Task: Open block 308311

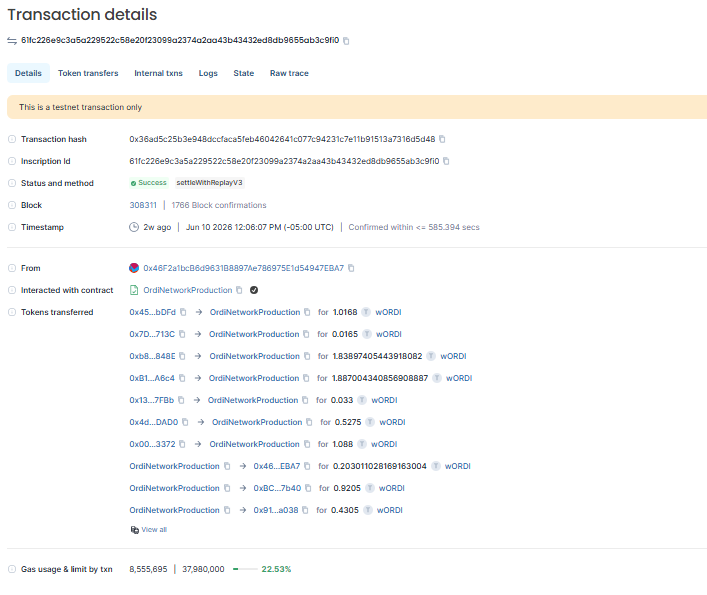Action: [x=143, y=205]
